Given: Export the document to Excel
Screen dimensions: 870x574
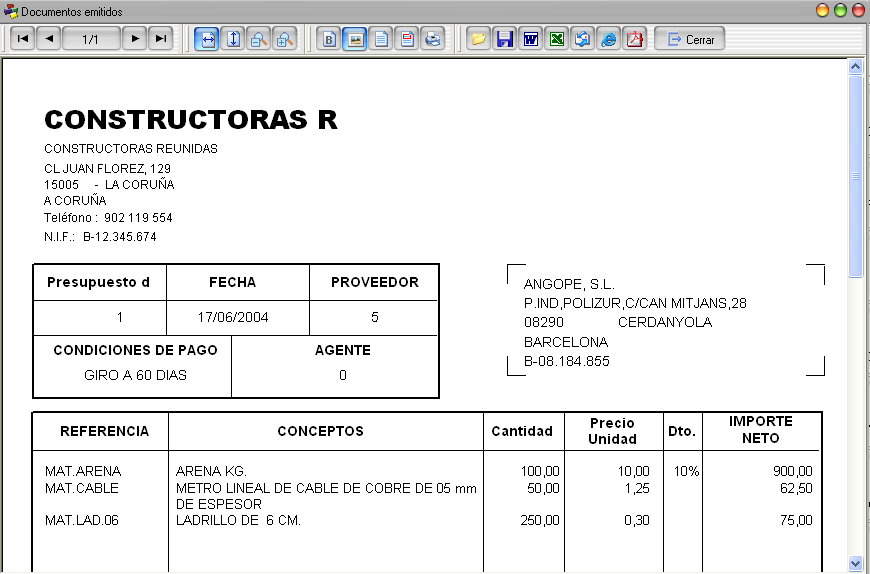Looking at the screenshot, I should tap(557, 39).
